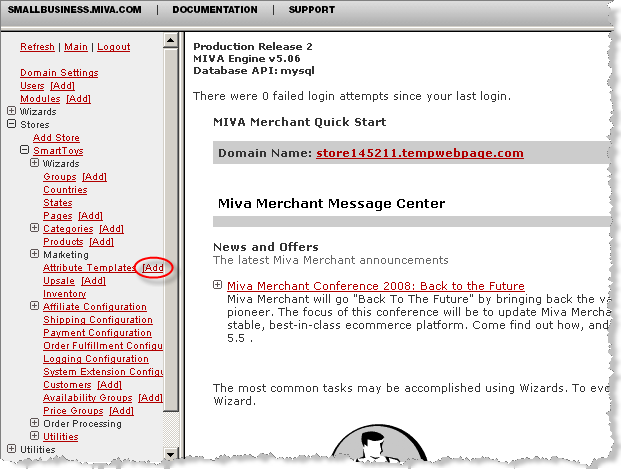Open the SUPPORT menu item
This screenshot has height=469, width=621.
coord(312,10)
